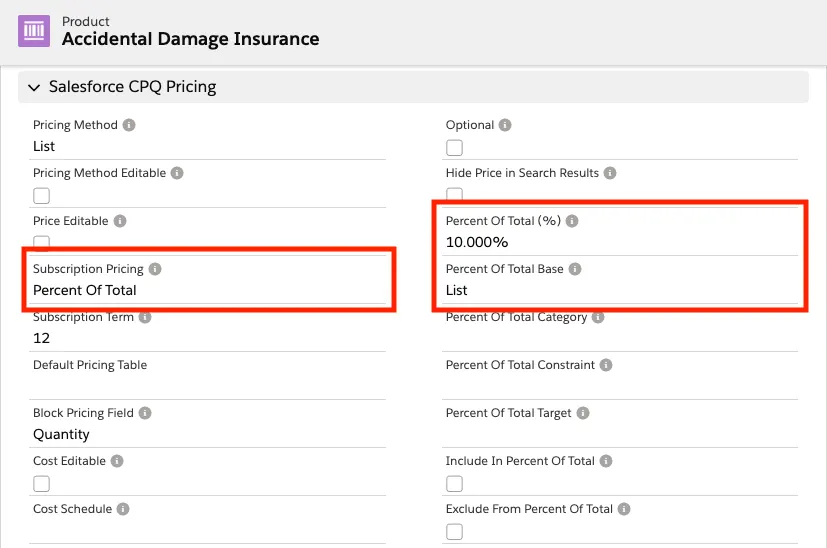Open info tooltip next to Pricing Method
The width and height of the screenshot is (827, 548).
pyautogui.click(x=129, y=125)
